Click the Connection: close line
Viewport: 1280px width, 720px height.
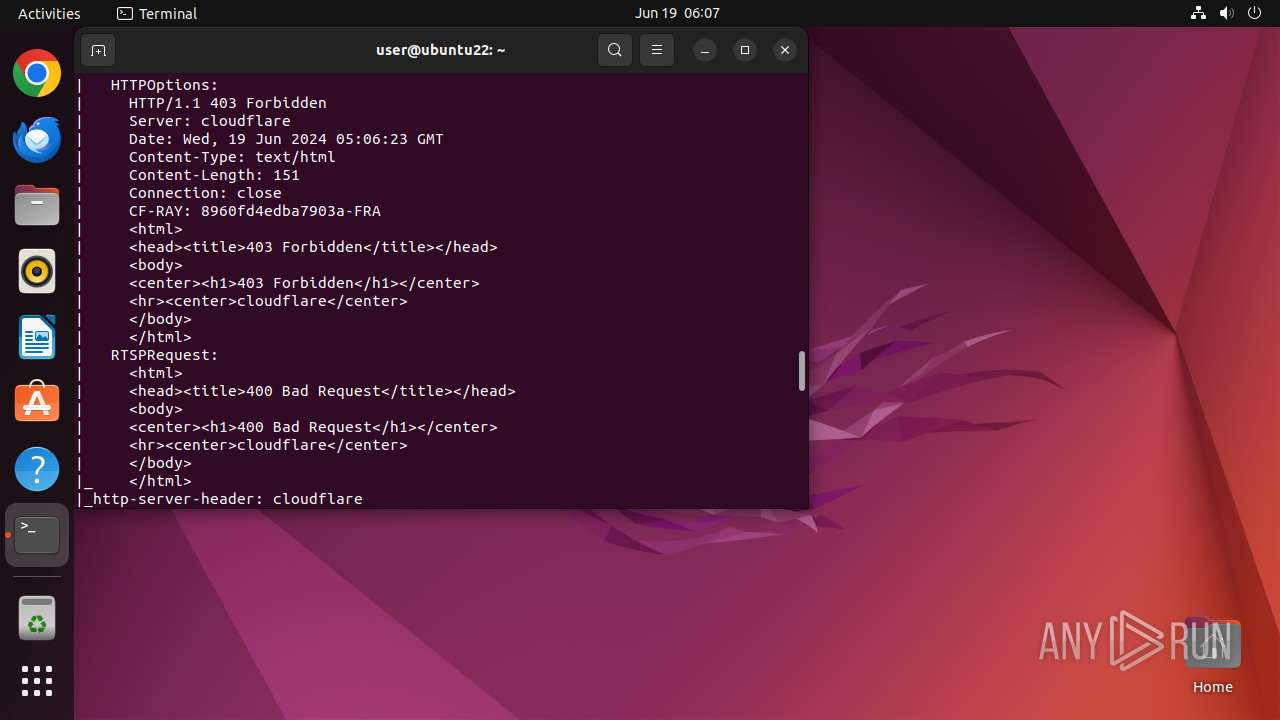pos(205,193)
